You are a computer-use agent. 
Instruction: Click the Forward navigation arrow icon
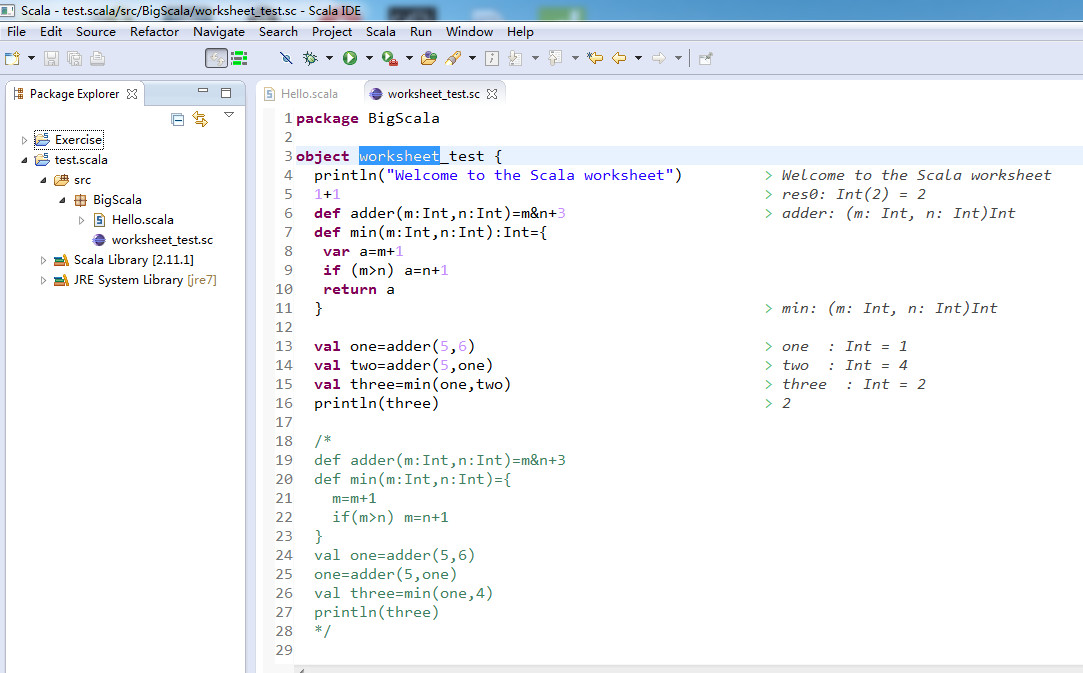[x=659, y=59]
